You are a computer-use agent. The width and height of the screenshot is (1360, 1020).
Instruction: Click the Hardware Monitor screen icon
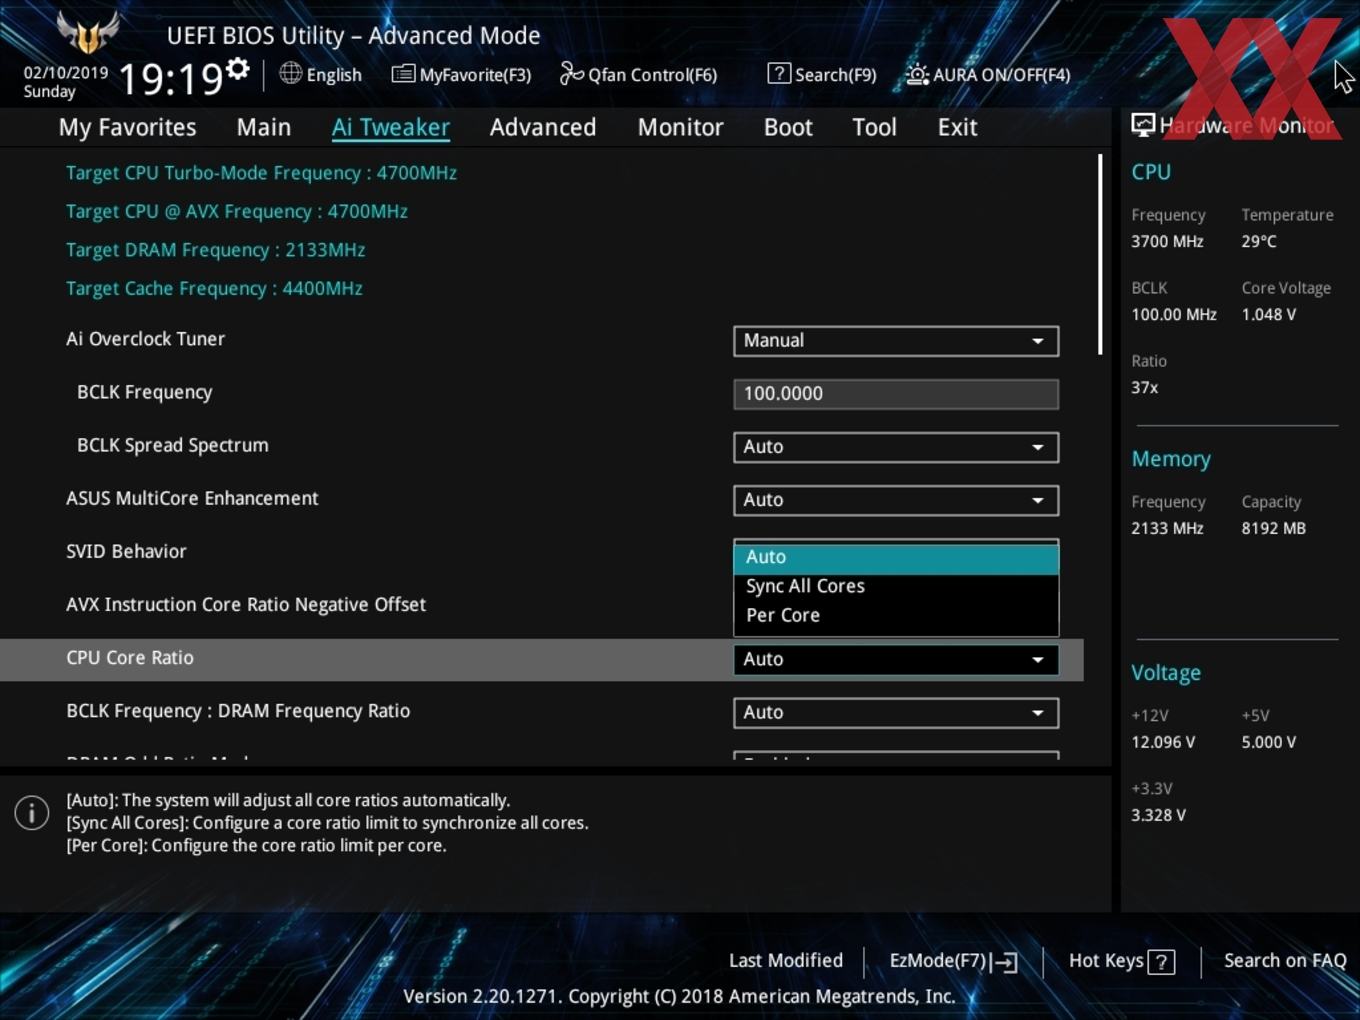tap(1143, 125)
